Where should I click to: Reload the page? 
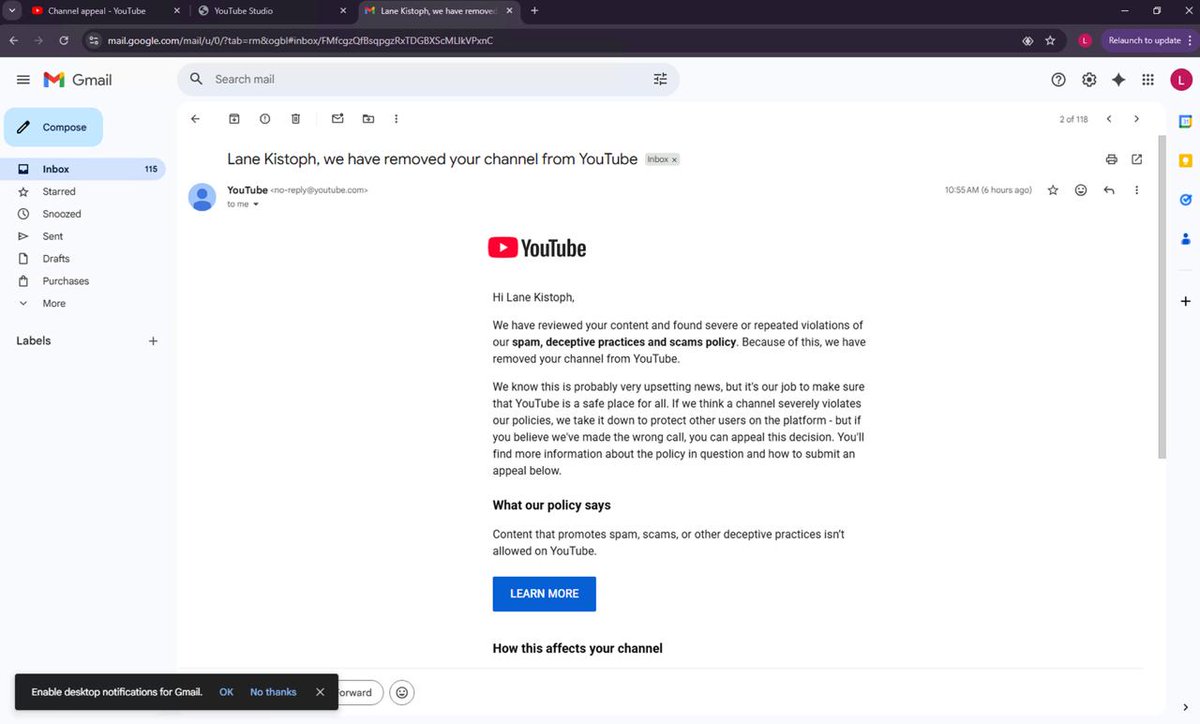(64, 41)
